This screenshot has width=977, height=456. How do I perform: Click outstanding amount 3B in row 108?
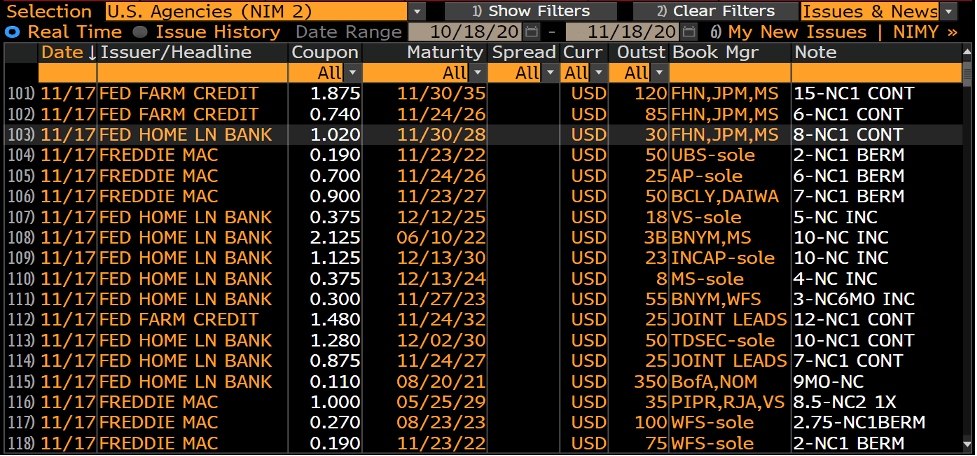coord(655,237)
